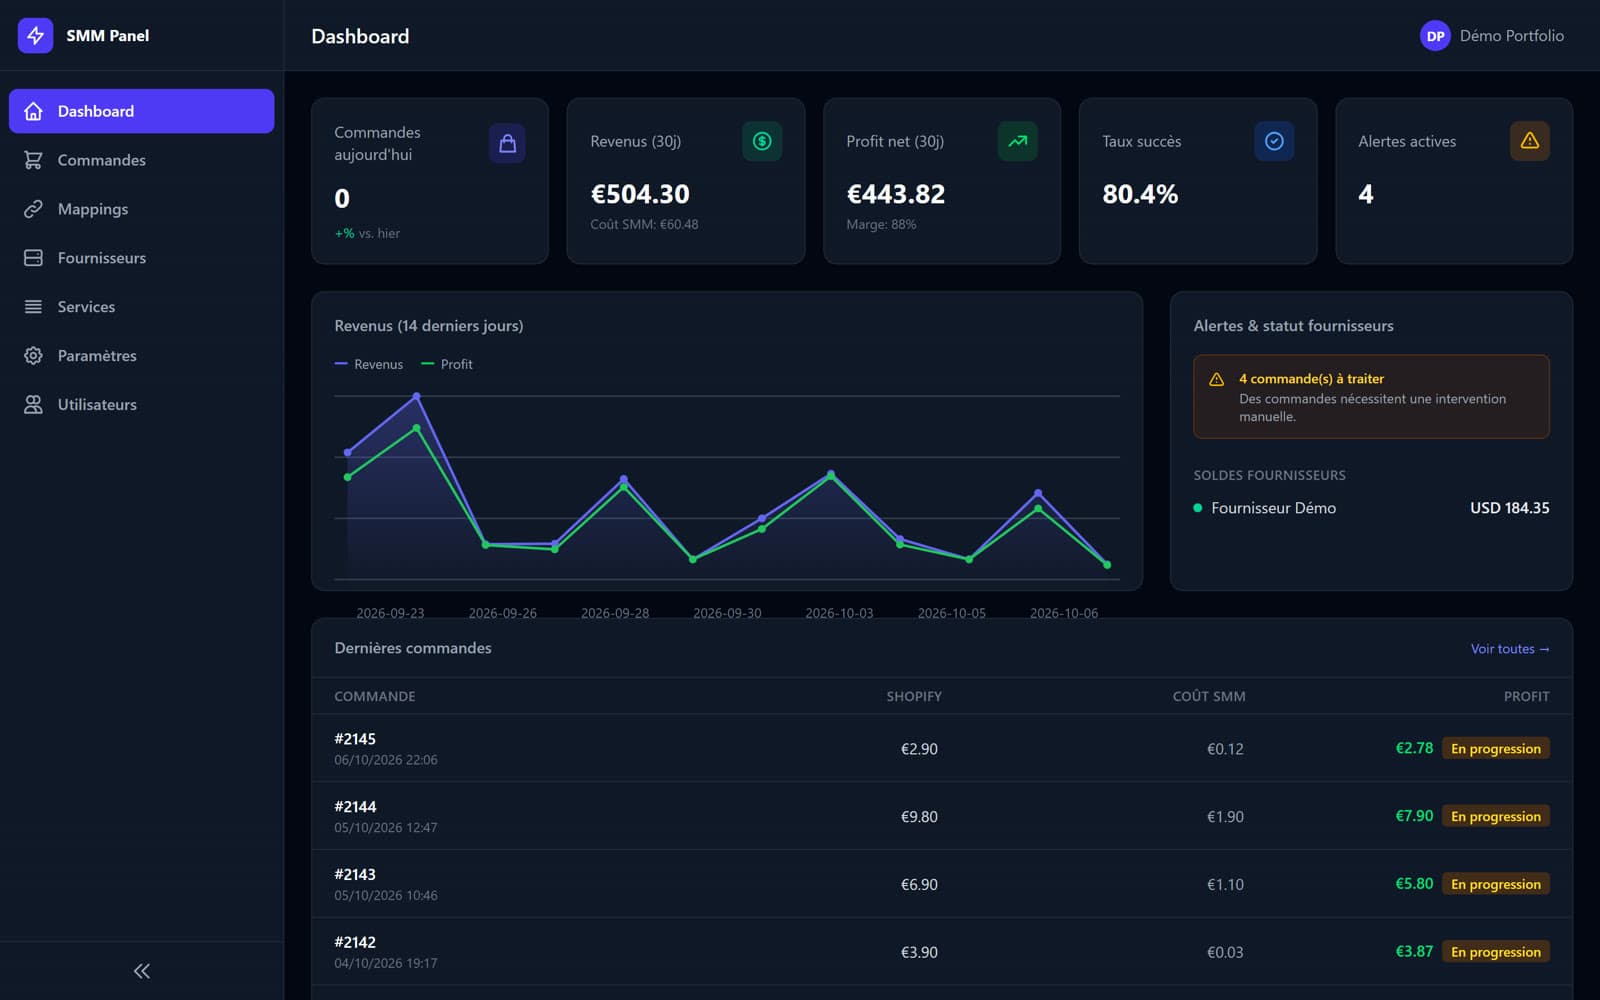Click the Paramètres gear icon in the sidebar
1600x1000 pixels.
pyautogui.click(x=33, y=356)
